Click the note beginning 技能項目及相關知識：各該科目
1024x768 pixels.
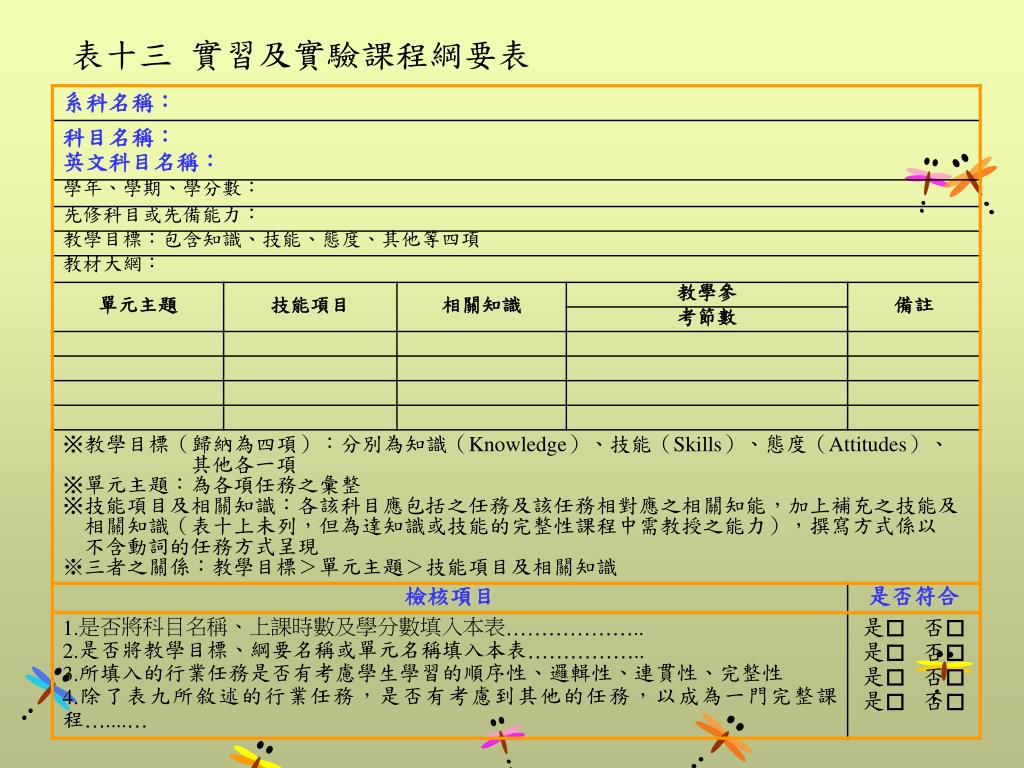pyautogui.click(x=509, y=526)
